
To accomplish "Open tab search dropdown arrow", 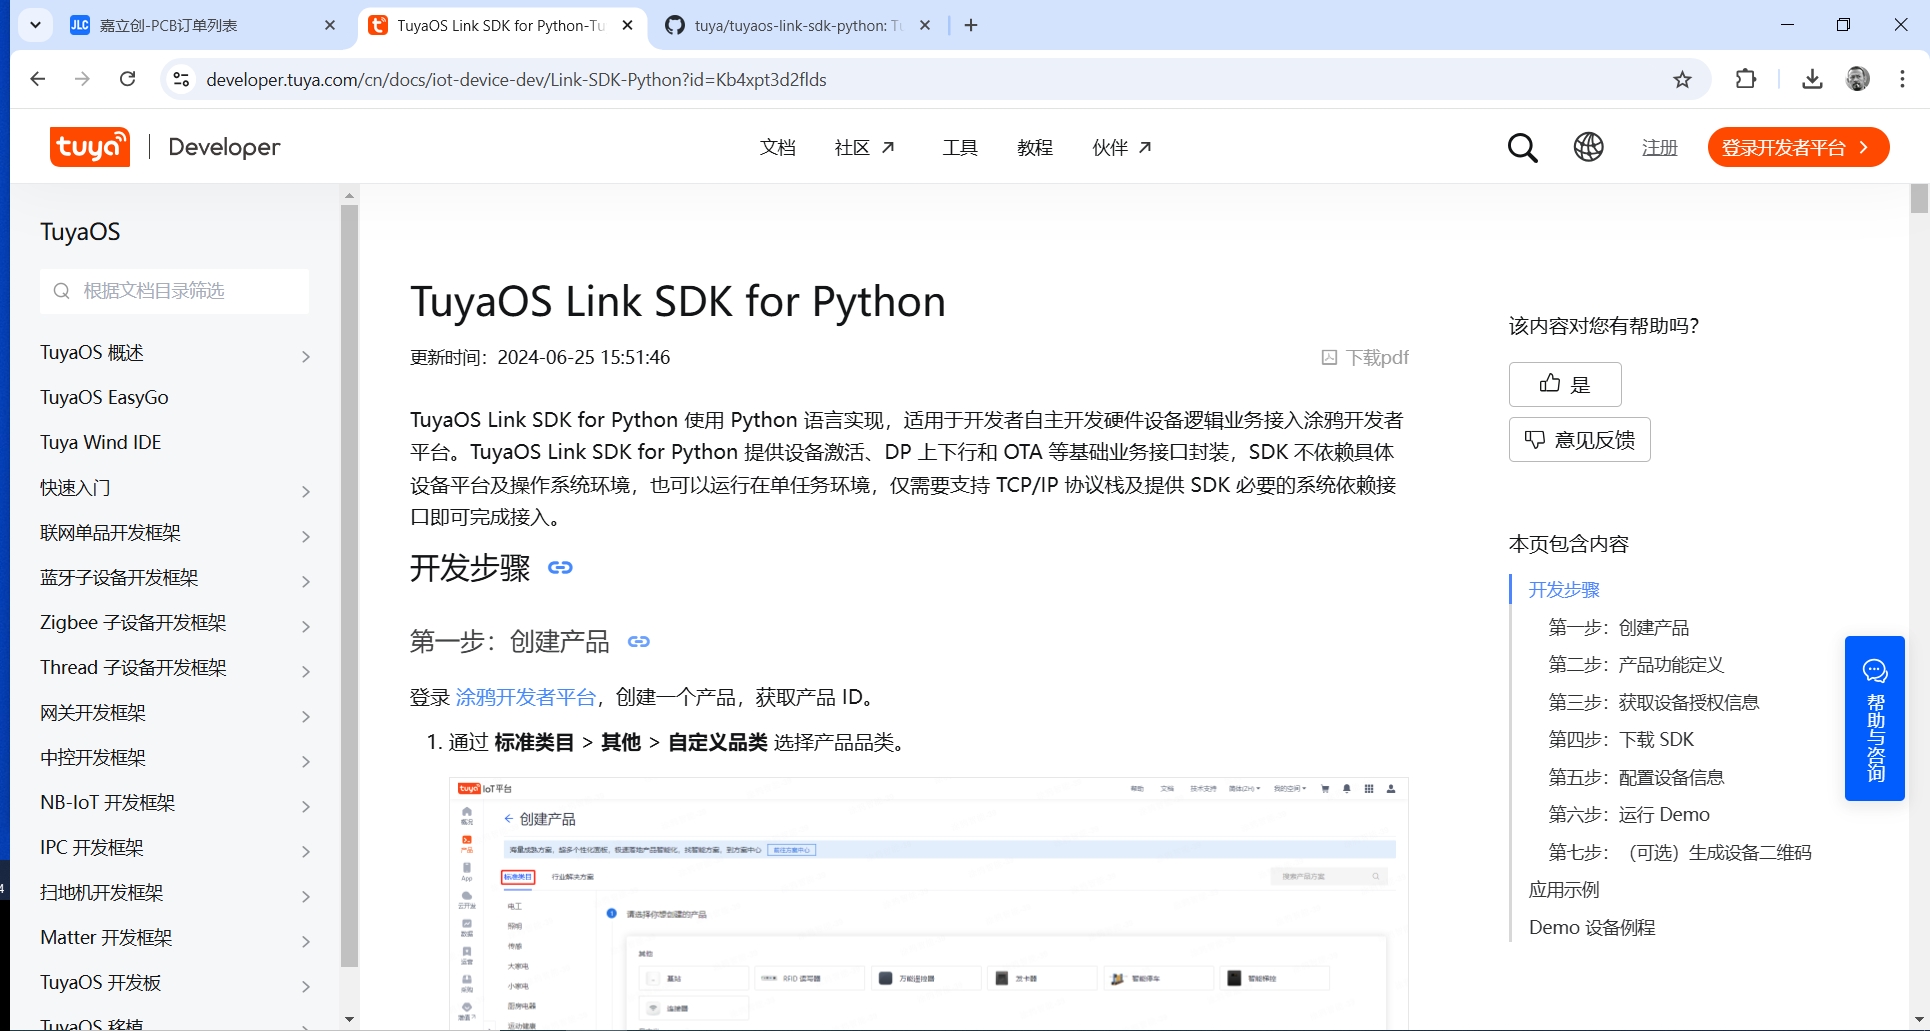I will 35,25.
